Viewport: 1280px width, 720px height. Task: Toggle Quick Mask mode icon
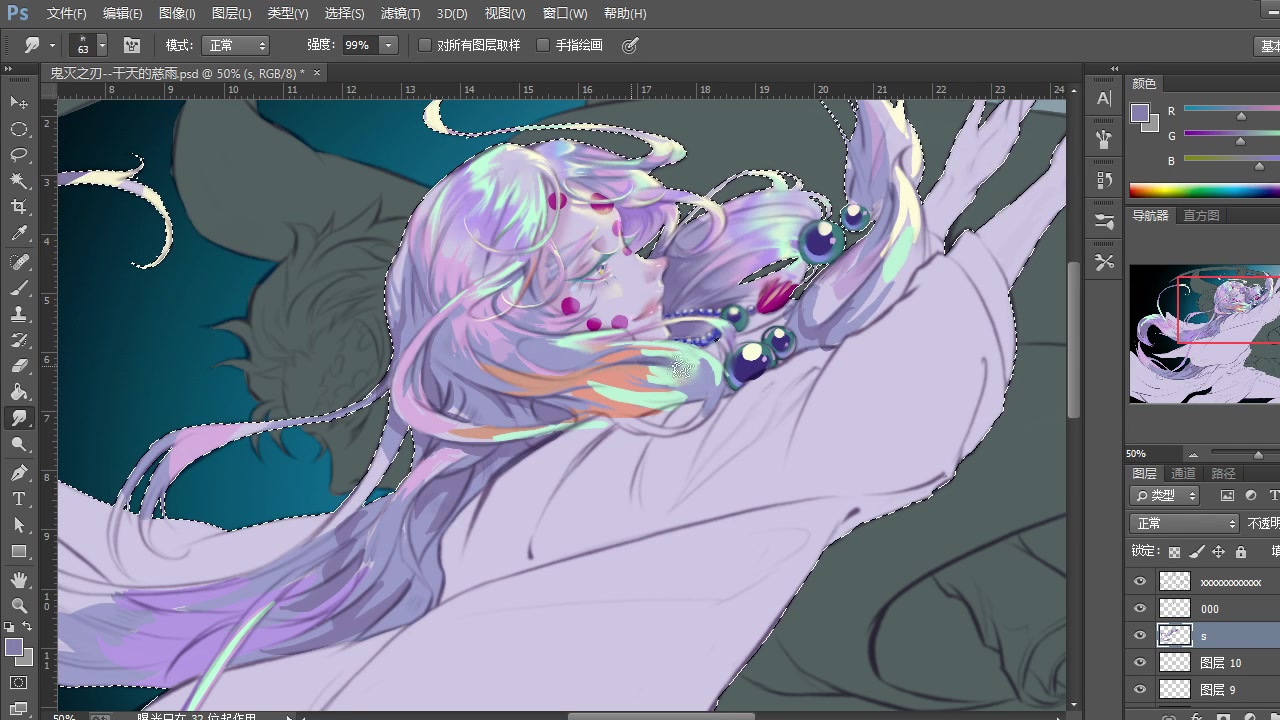point(19,684)
